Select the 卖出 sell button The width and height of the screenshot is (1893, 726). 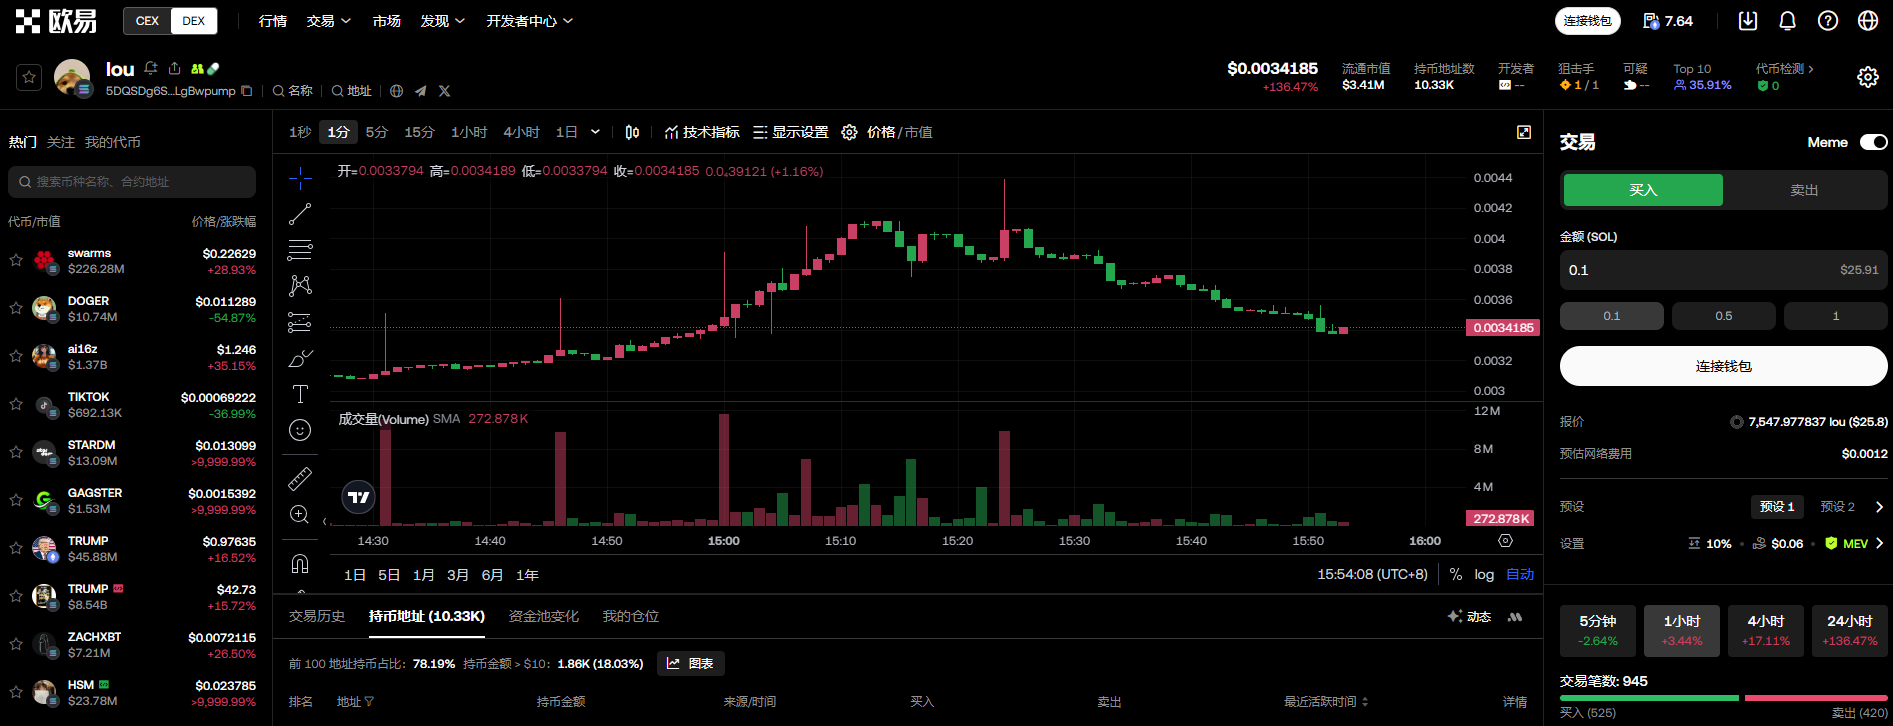[x=1804, y=190]
